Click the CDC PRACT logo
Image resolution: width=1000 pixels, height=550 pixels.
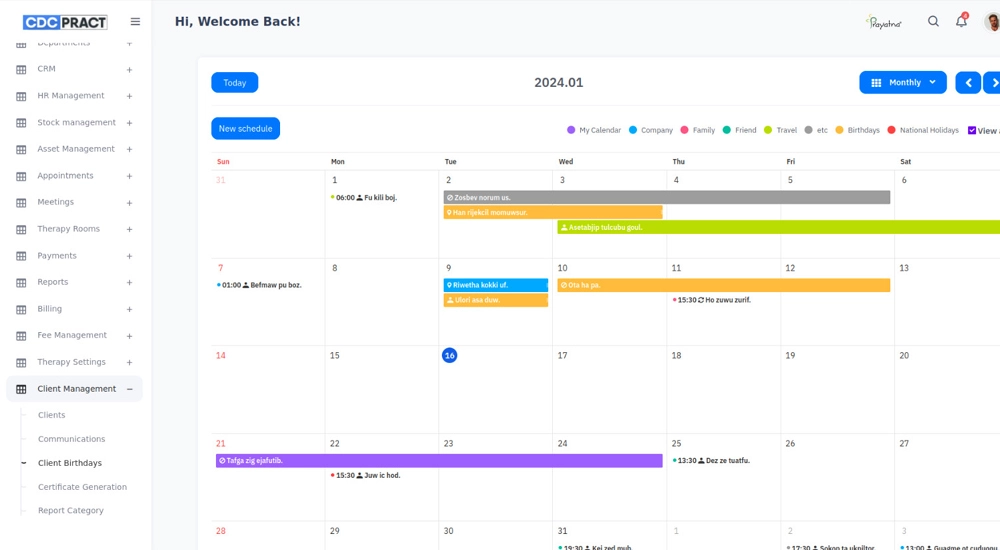[x=65, y=22]
